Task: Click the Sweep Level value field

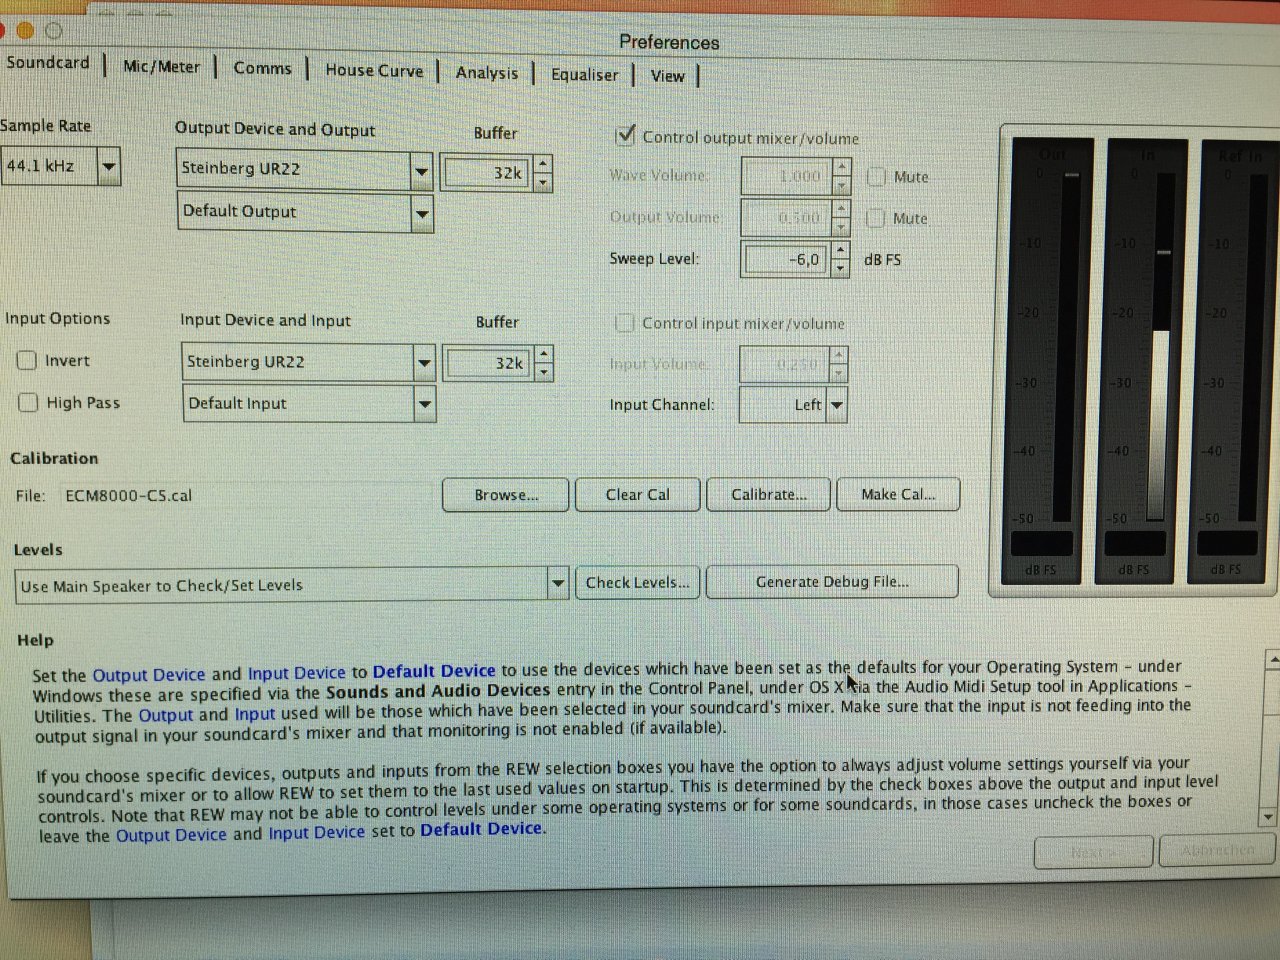Action: tap(787, 259)
